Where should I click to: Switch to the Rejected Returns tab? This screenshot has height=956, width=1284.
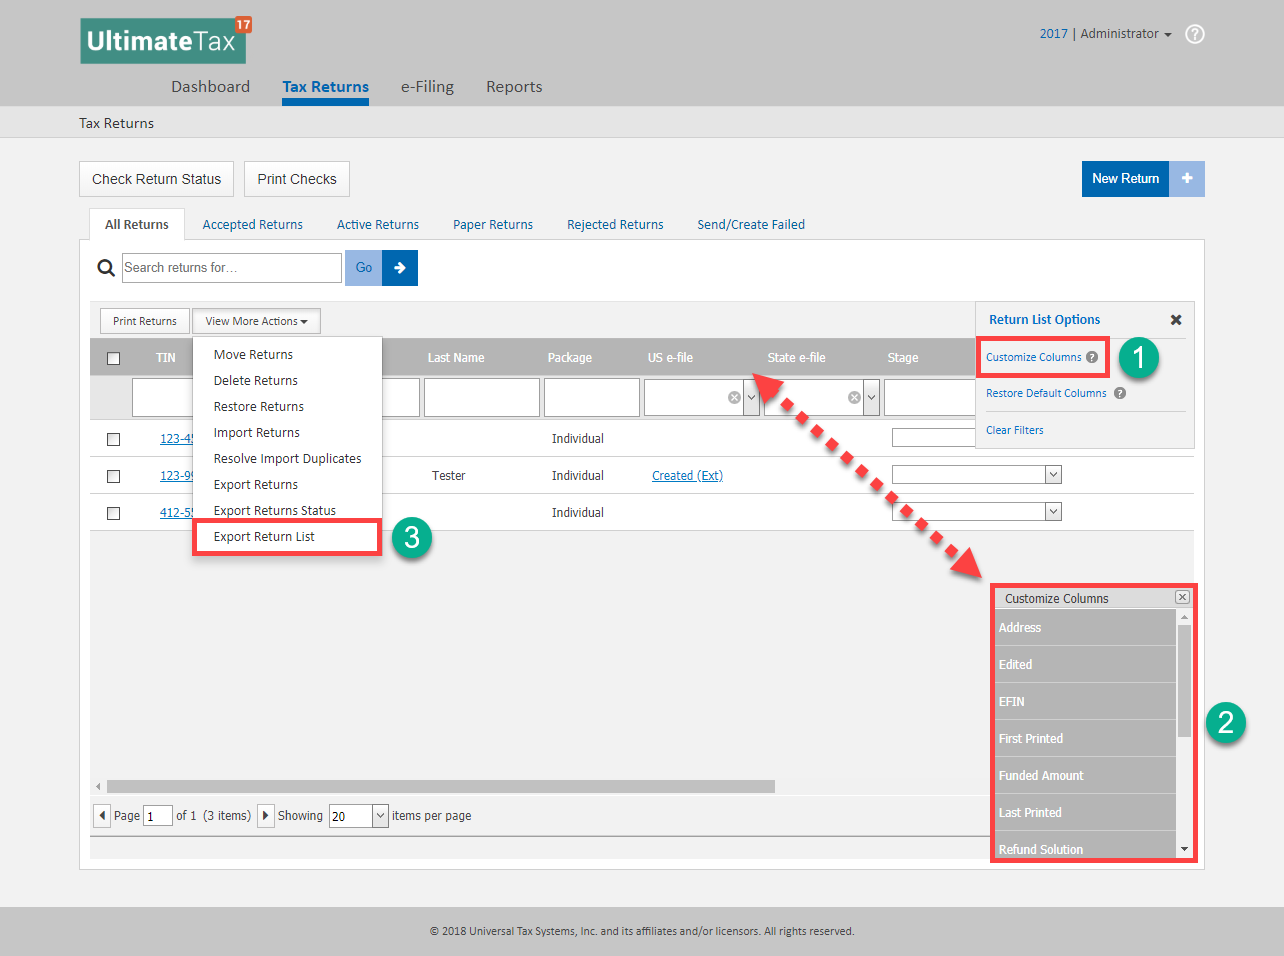coord(615,225)
